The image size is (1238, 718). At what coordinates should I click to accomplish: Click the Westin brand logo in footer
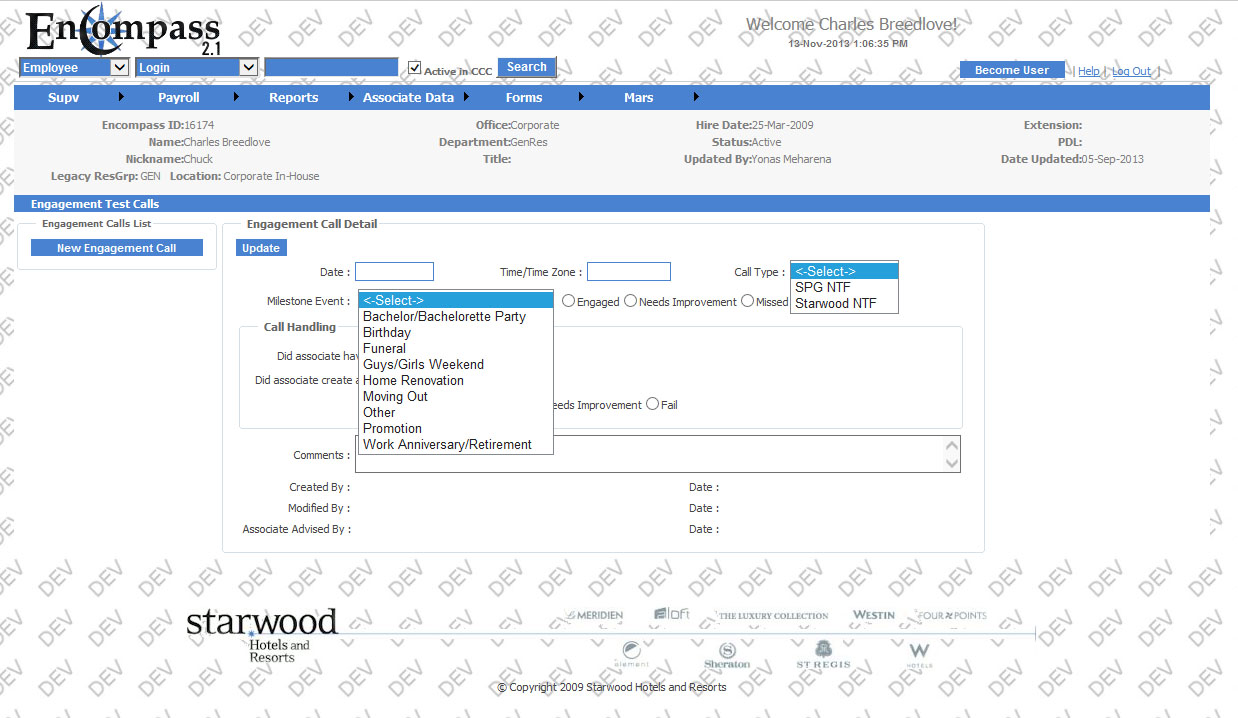[873, 615]
